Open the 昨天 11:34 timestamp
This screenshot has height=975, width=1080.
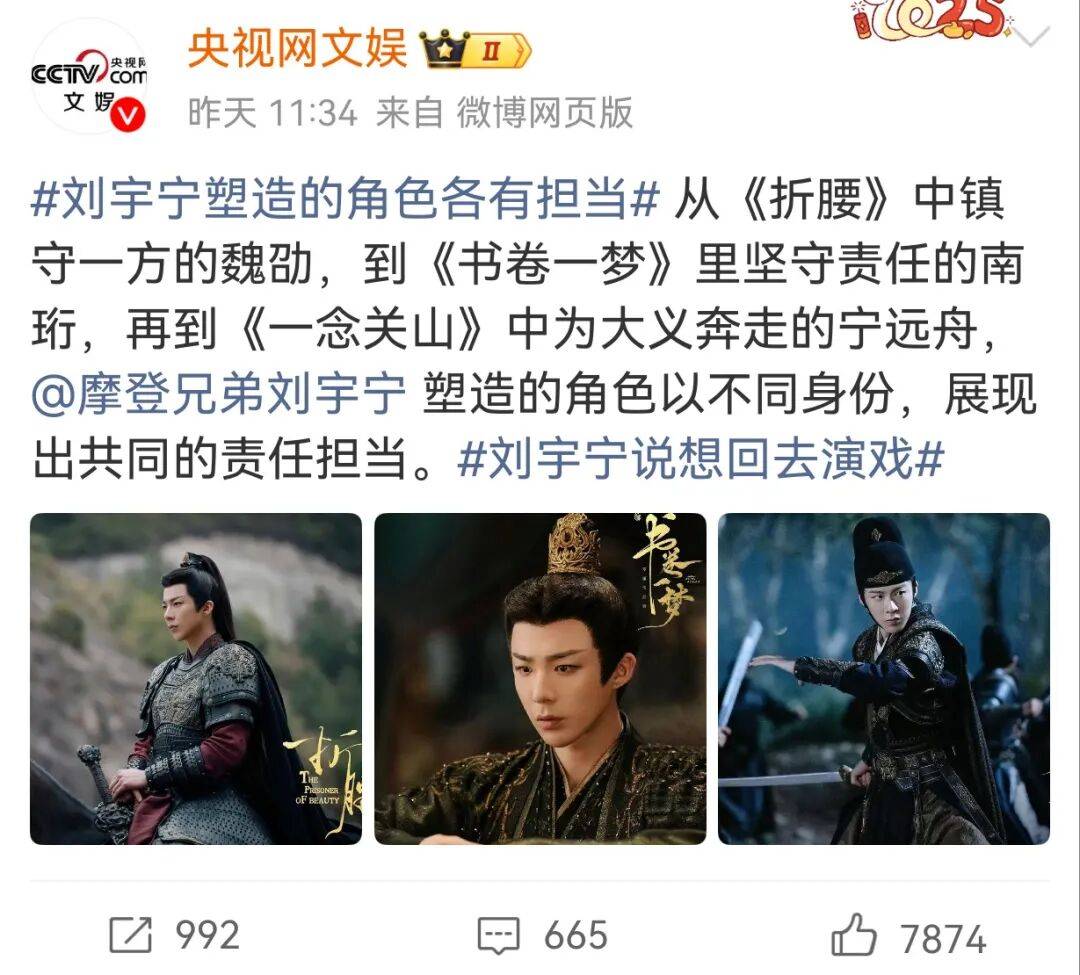273,112
